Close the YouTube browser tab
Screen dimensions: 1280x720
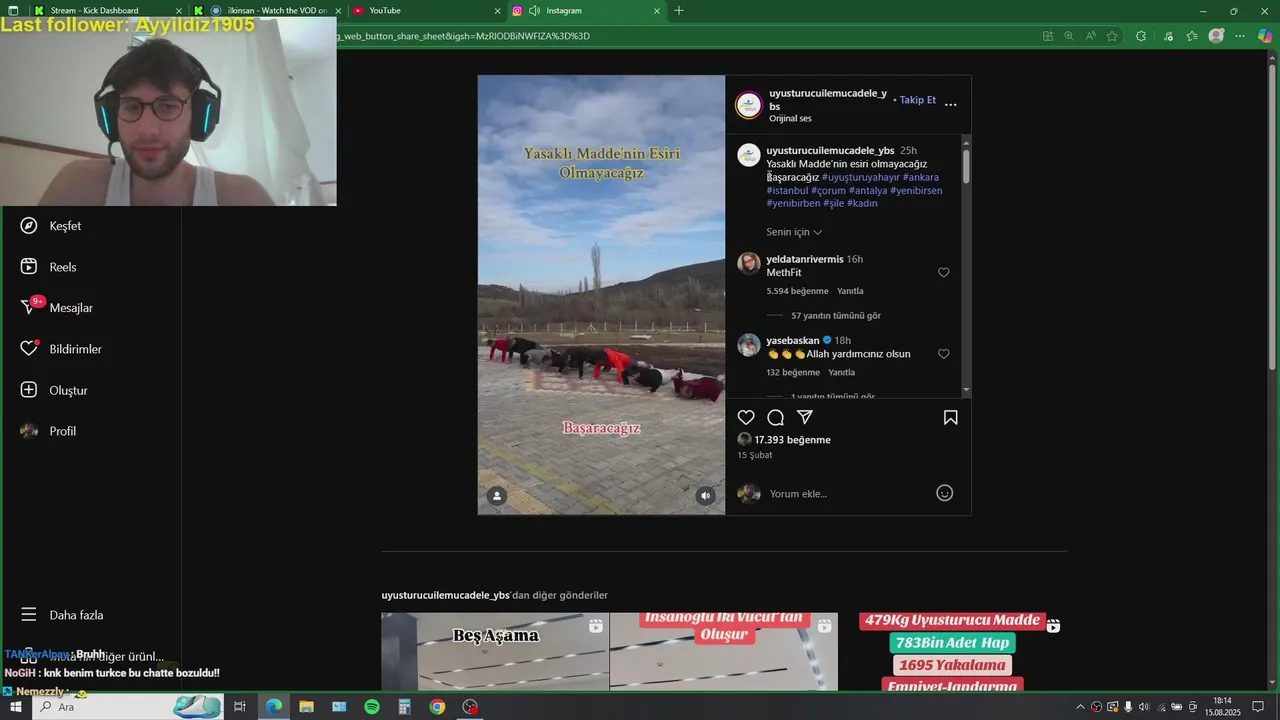[497, 10]
